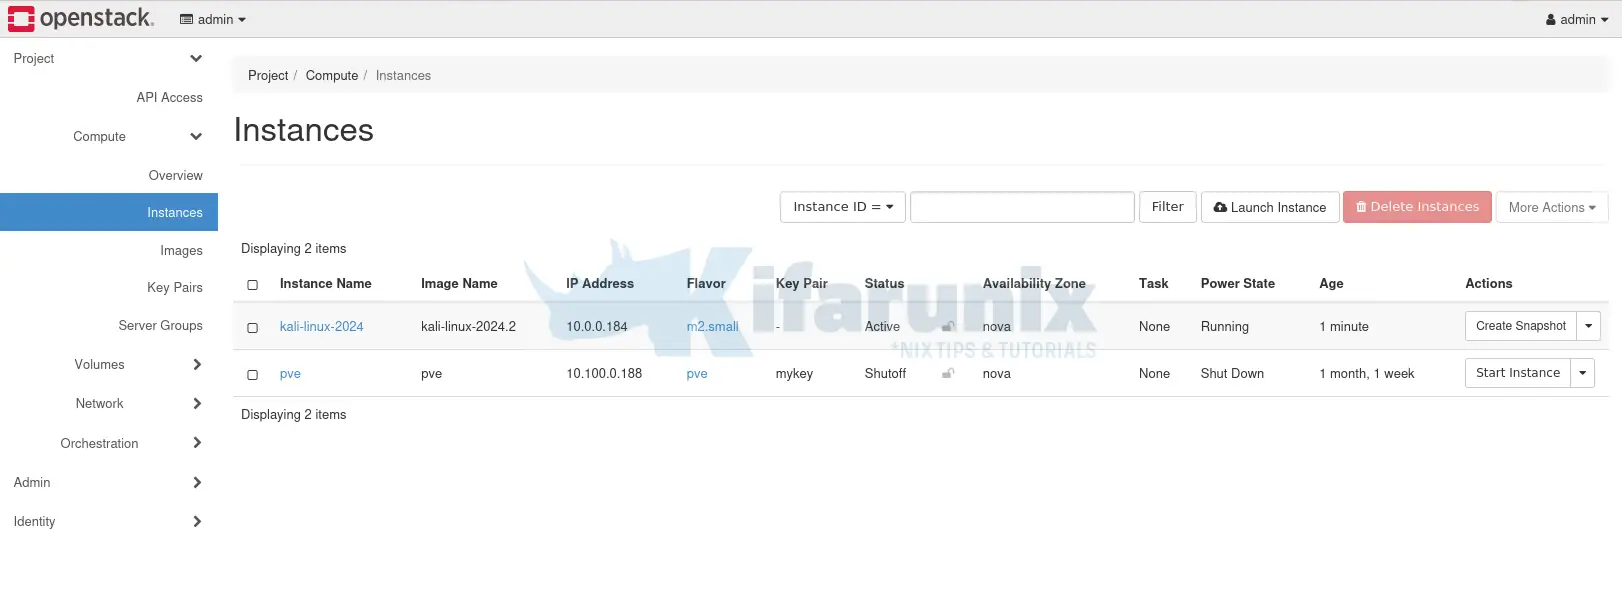Click the lock icon in the pve row
Screen dimensions: 1622x597
click(x=948, y=373)
